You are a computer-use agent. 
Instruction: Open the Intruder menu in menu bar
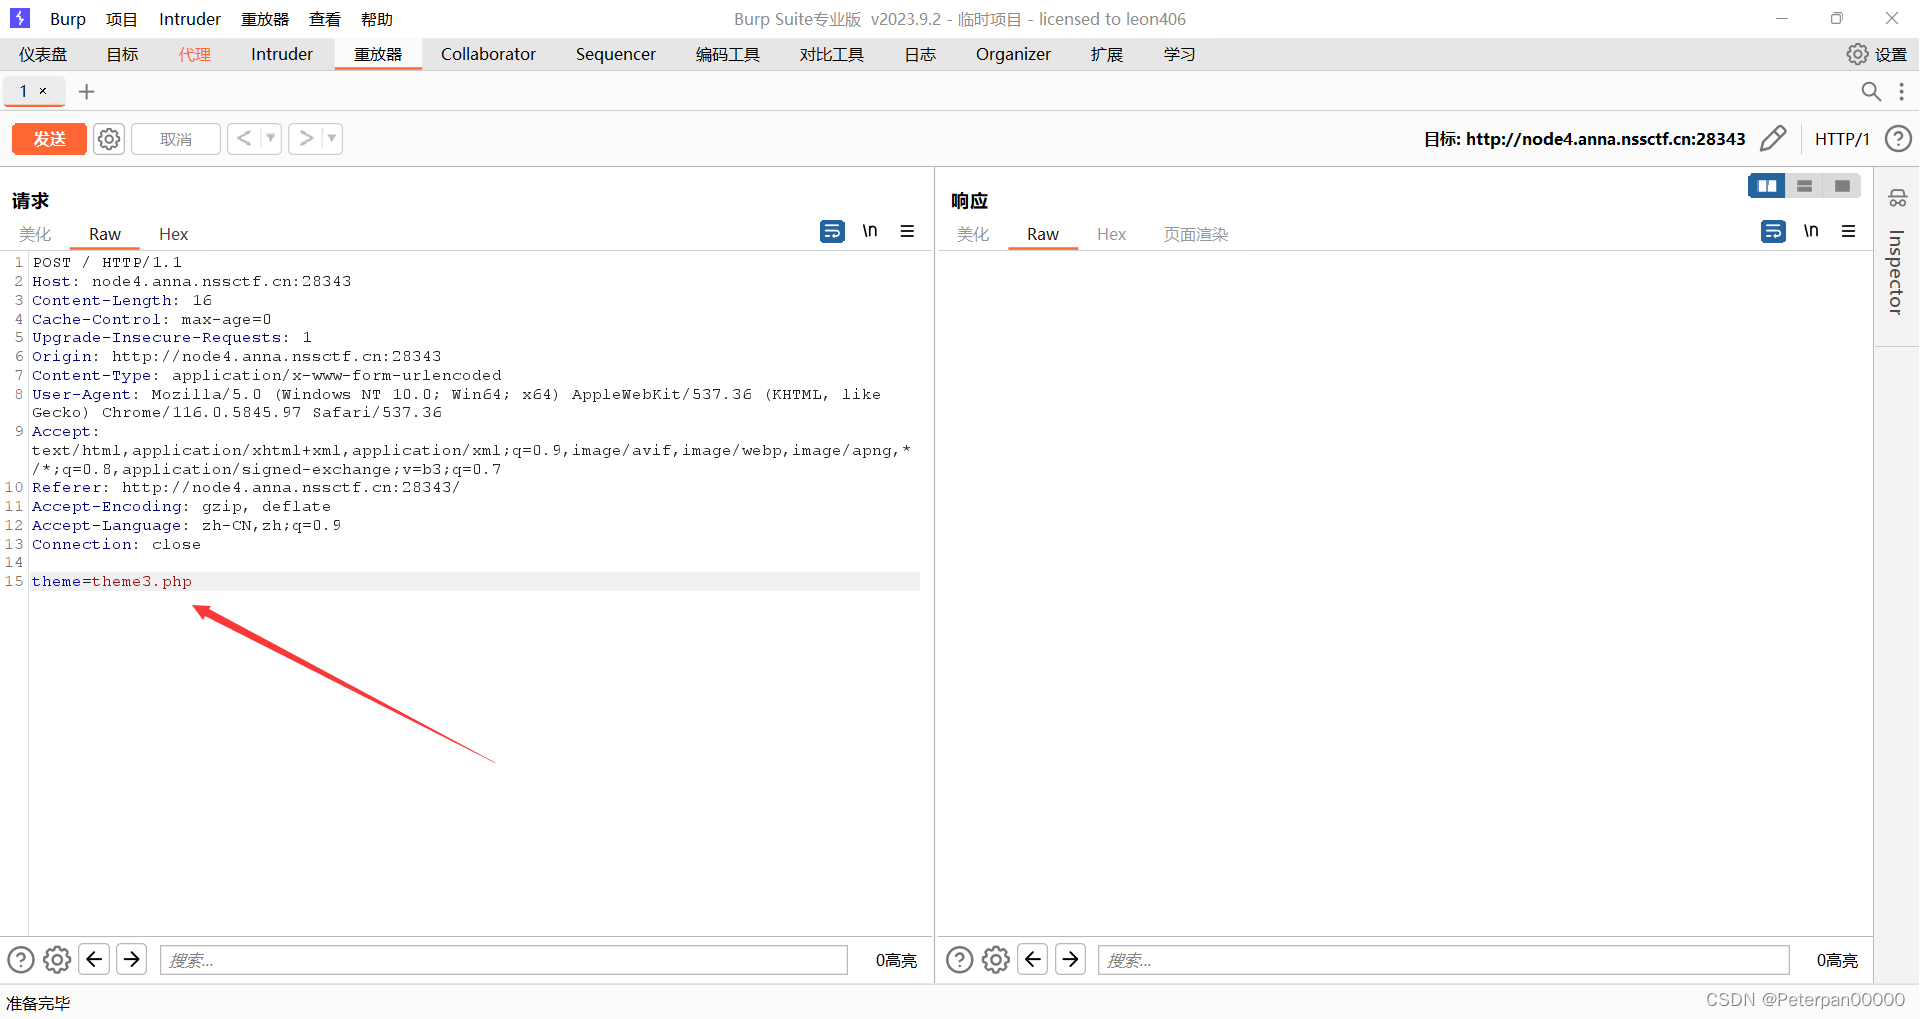[190, 19]
